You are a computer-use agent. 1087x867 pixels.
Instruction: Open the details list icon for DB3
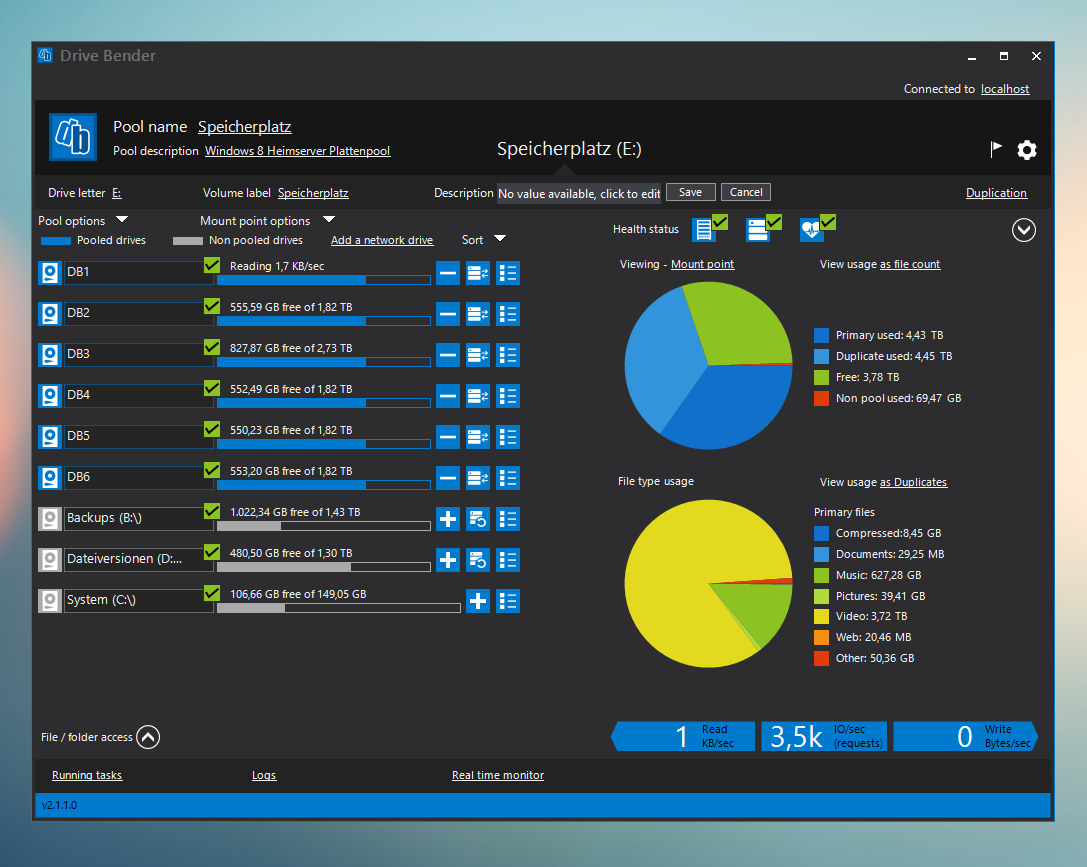coord(508,355)
